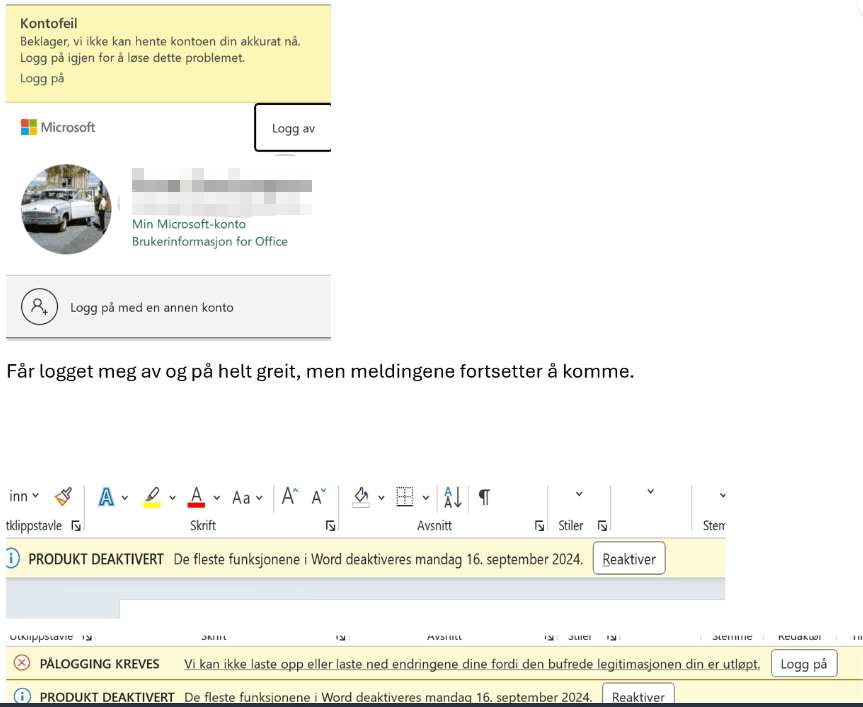Click Reaktiver in the upper deactivated bar
The width and height of the screenshot is (863, 707).
(629, 558)
